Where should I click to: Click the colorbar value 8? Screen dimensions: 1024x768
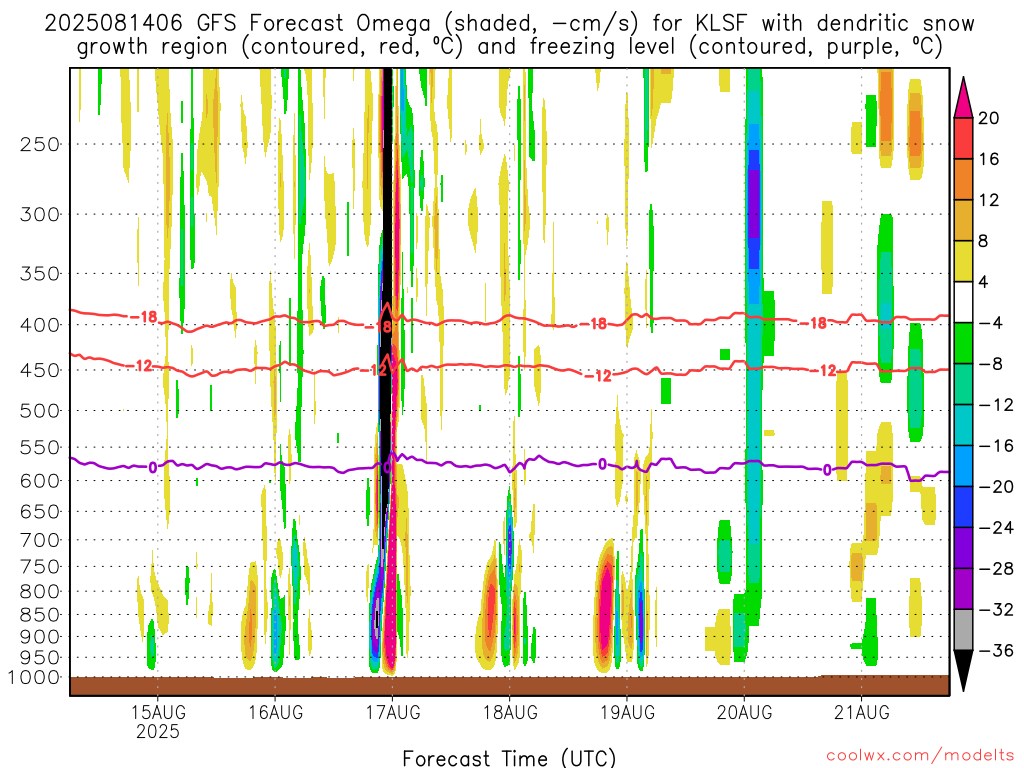pos(984,242)
